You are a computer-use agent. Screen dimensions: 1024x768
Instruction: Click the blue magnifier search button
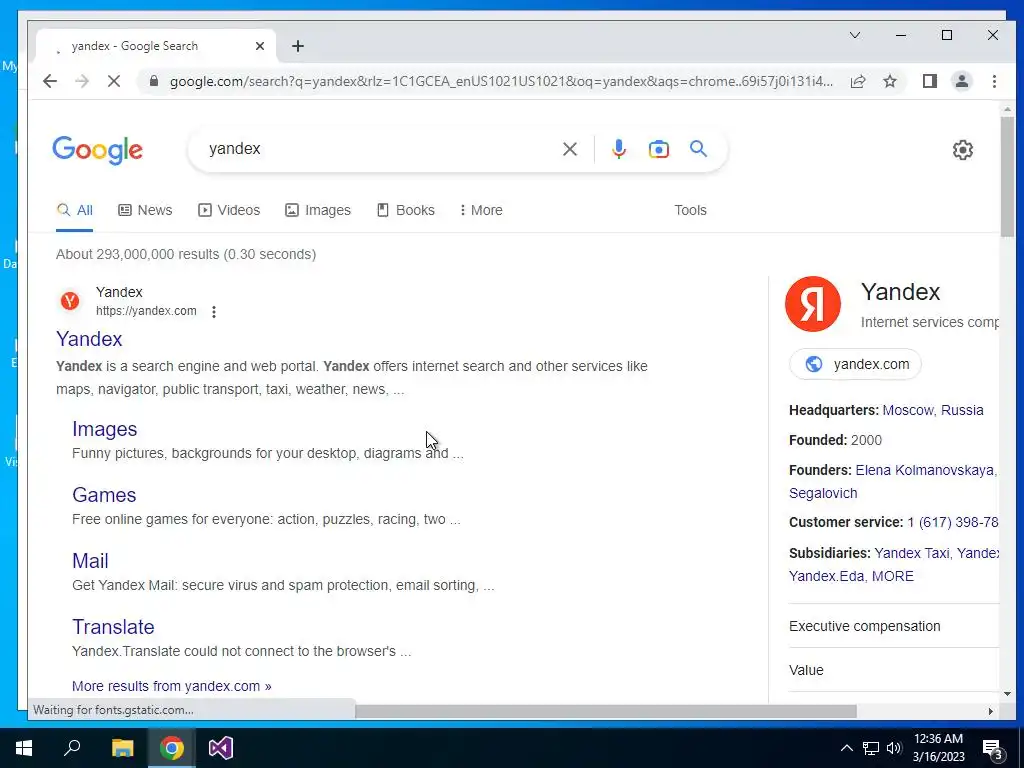[698, 149]
